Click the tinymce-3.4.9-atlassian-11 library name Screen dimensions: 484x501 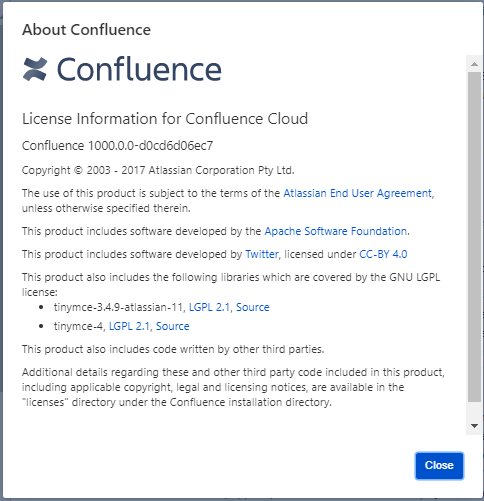pos(120,307)
